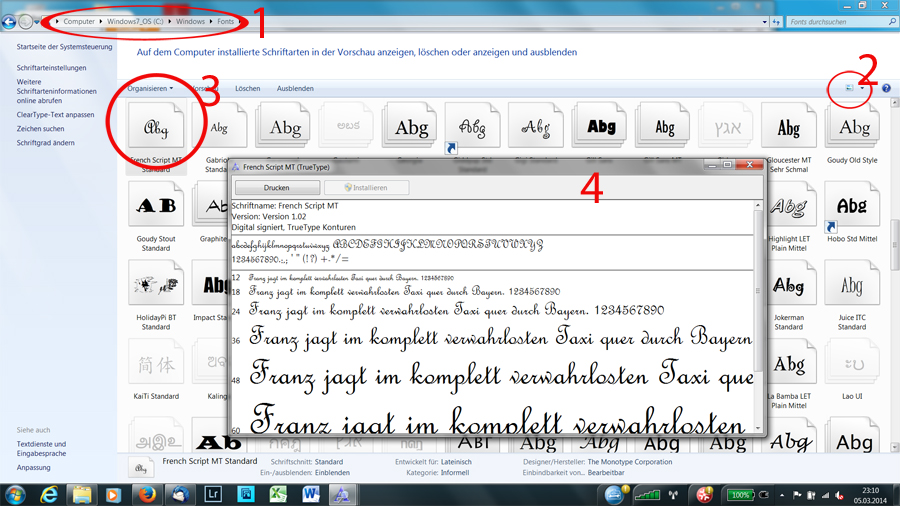
Task: Change view with the view icon button
Action: click(x=849, y=88)
